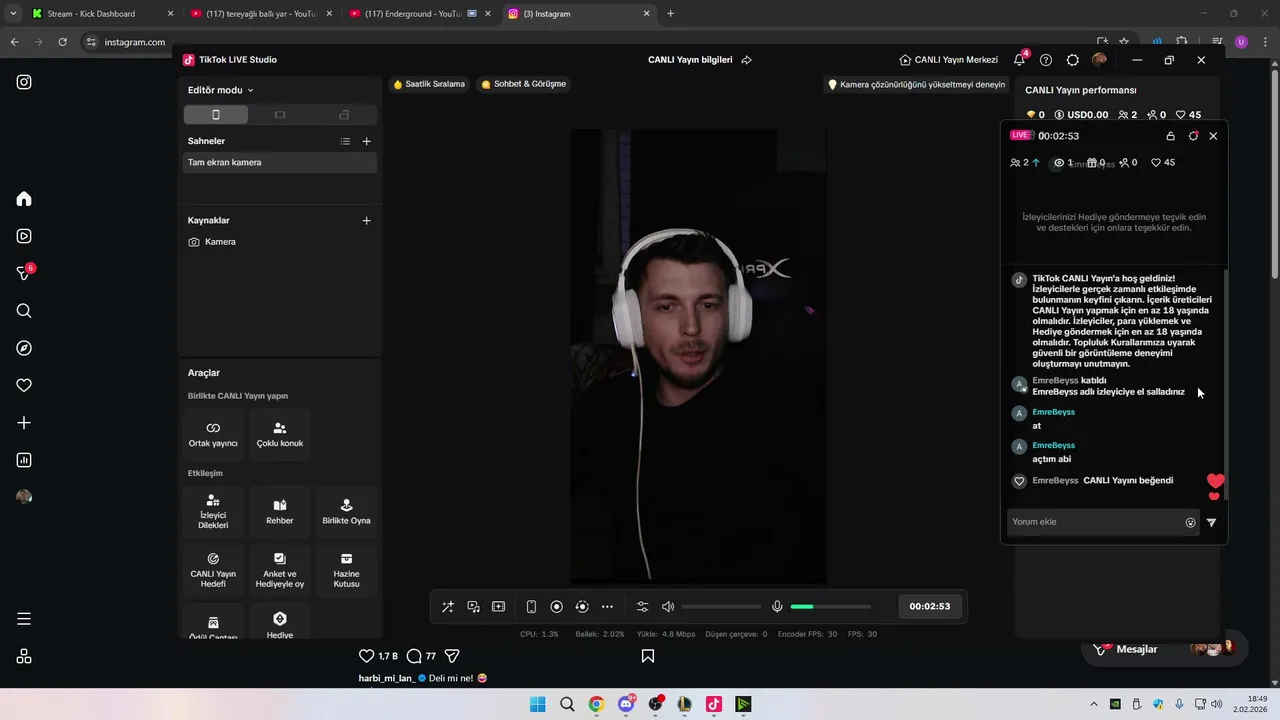Screen dimensions: 1280x720
Task: Open Instagram hamburger More menu
Action: [x=24, y=619]
